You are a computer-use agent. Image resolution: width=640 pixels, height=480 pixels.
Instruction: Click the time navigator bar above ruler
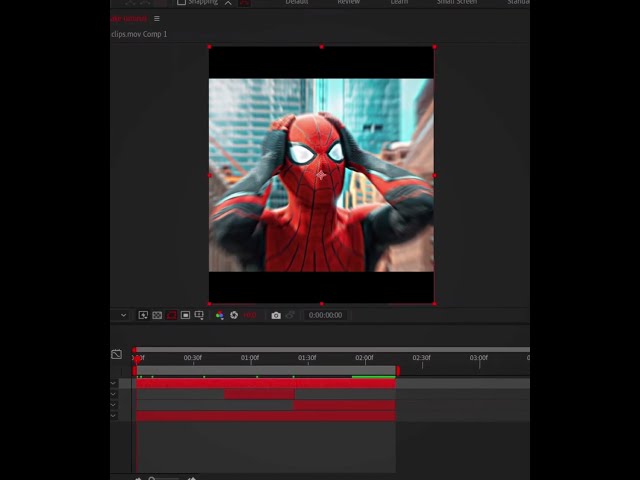tap(333, 350)
